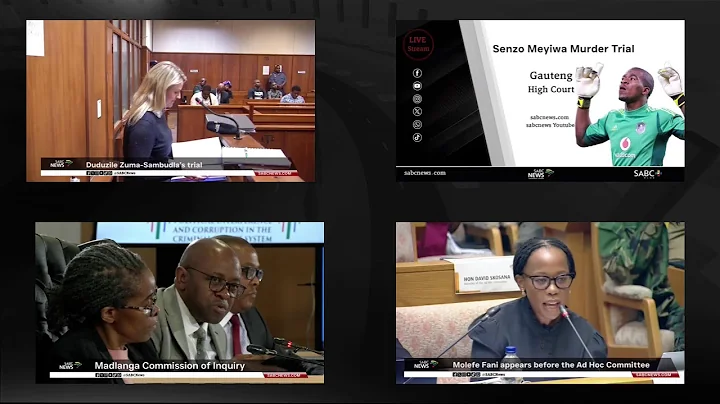720x404 pixels.
Task: Click the TikTok icon in Senzo Meyiwa panel
Action: [x=417, y=137]
